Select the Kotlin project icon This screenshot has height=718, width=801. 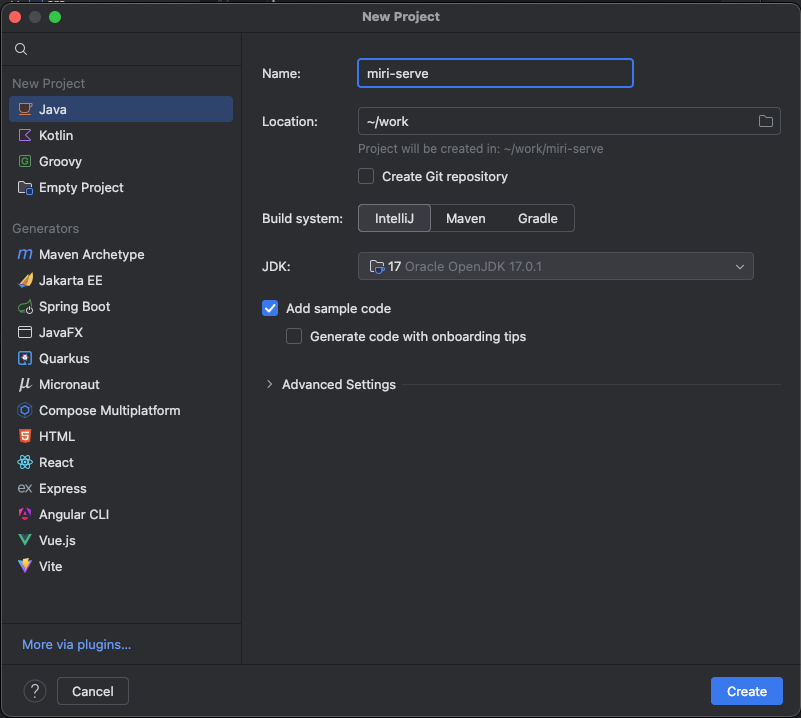point(25,135)
